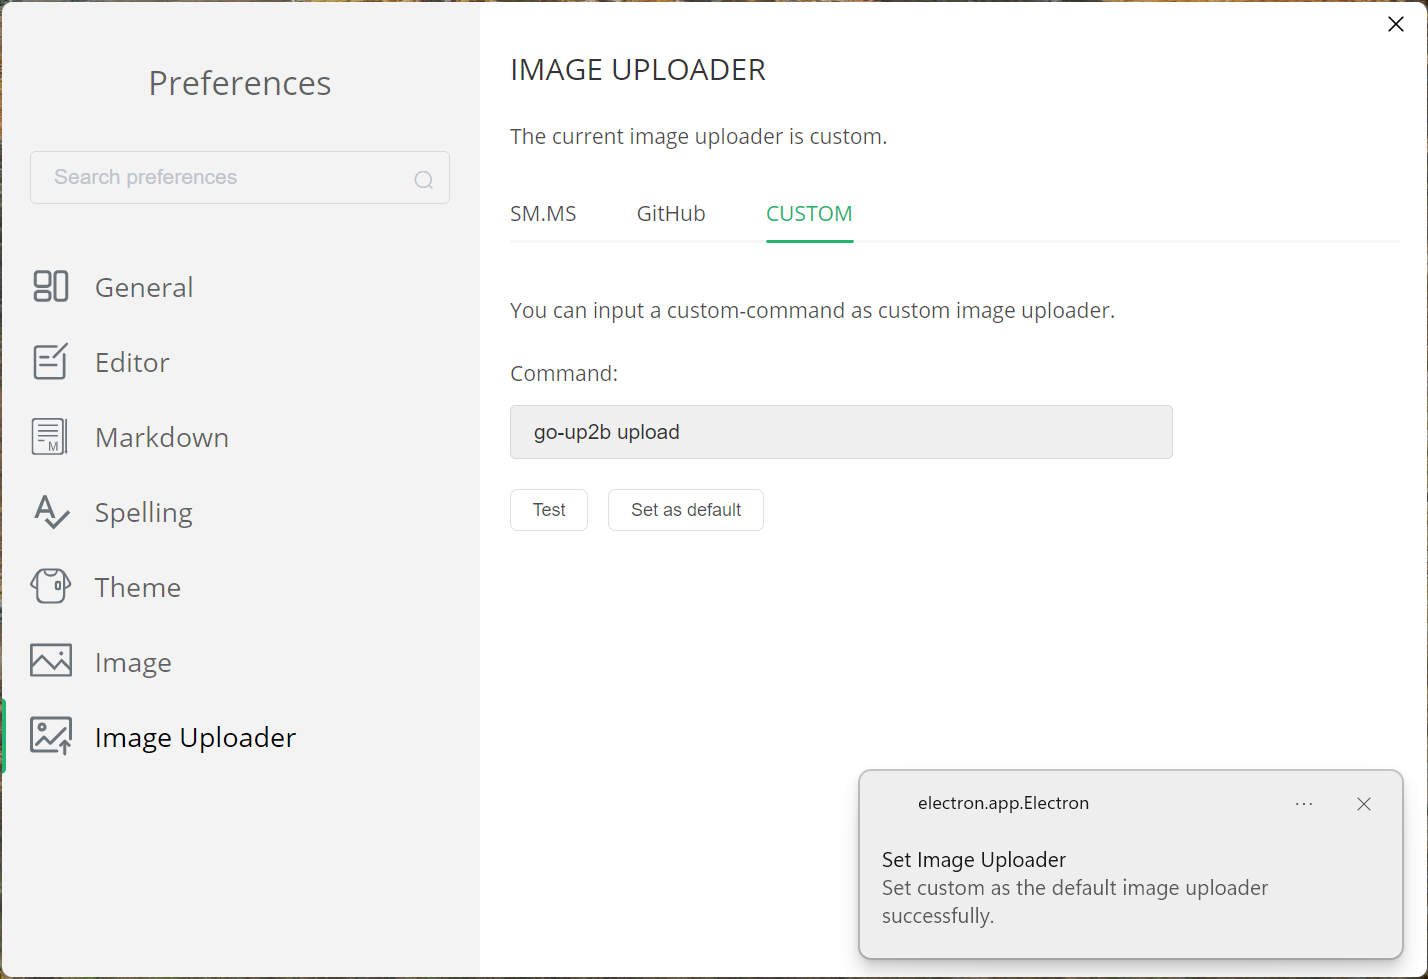Open the Editor settings icon

pyautogui.click(x=50, y=362)
